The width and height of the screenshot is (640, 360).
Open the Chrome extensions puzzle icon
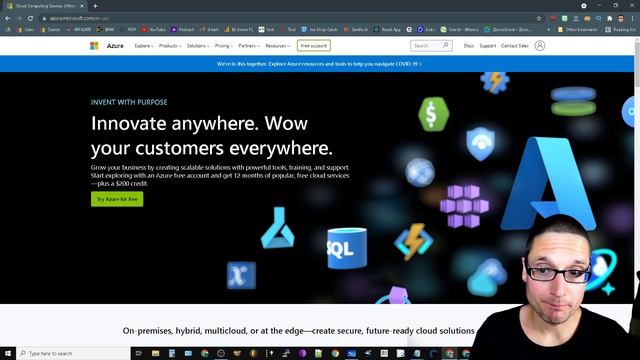(609, 18)
